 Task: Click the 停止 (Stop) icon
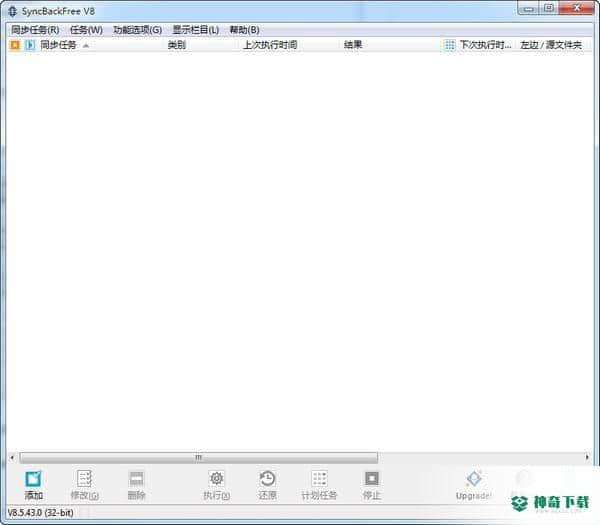coord(372,478)
